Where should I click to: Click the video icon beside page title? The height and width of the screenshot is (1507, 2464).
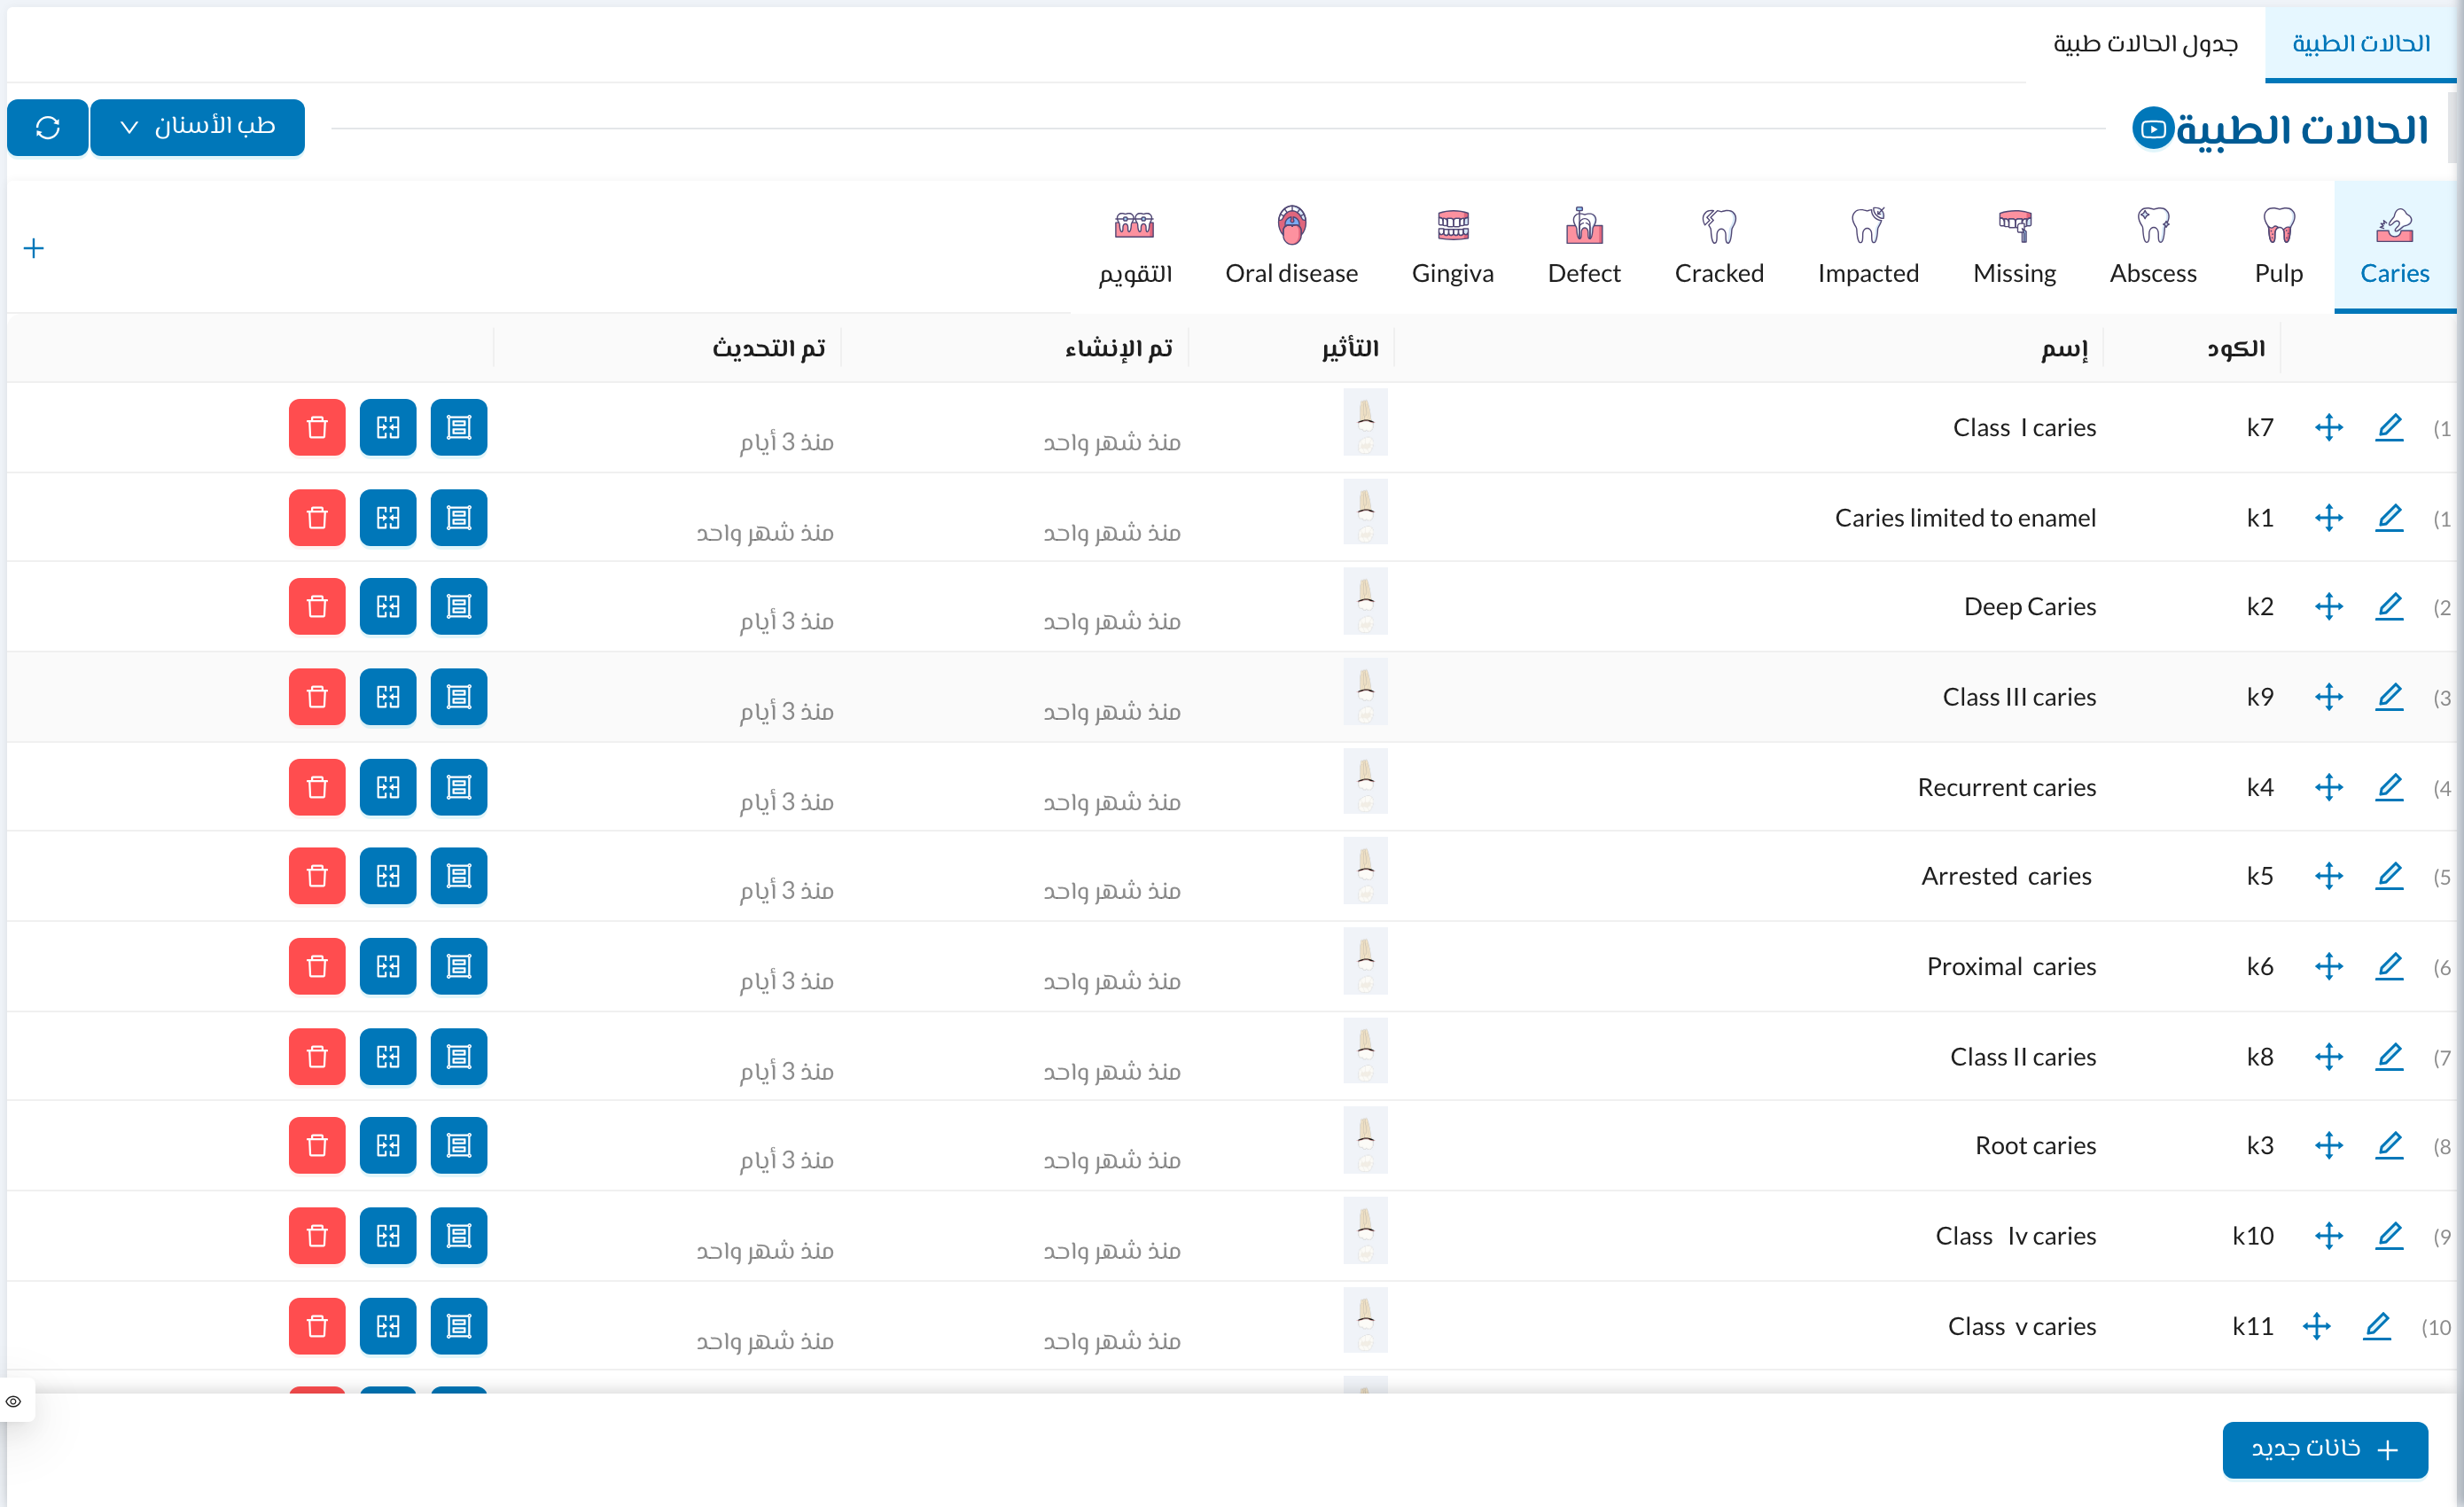coord(2153,128)
